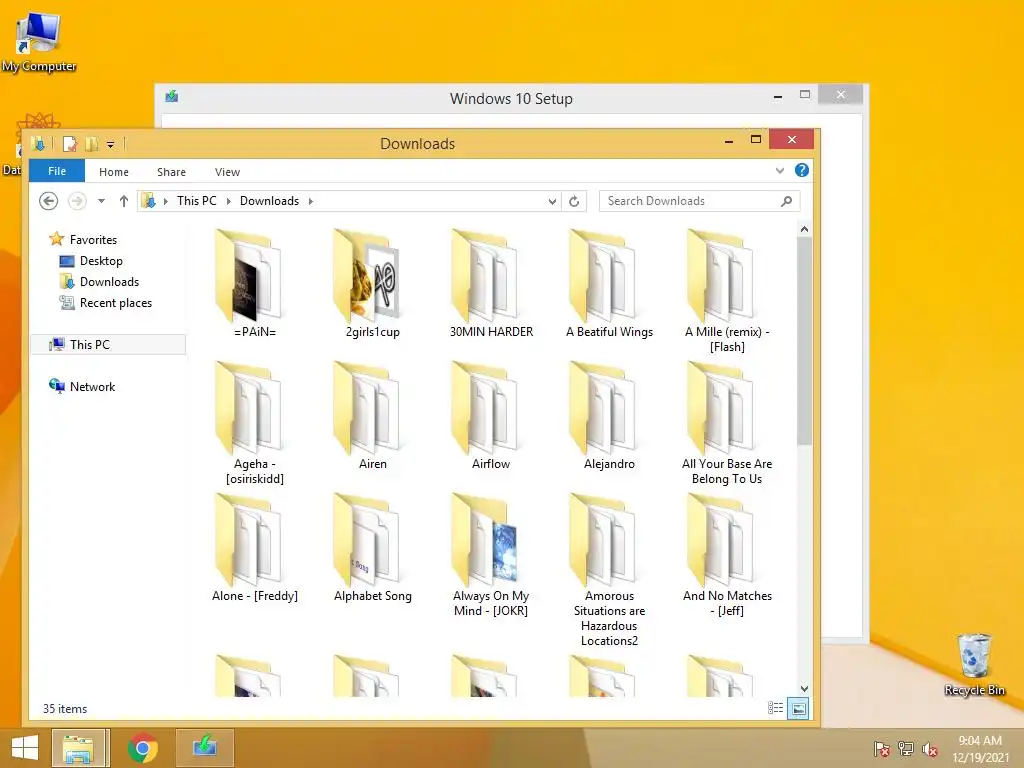1024x768 pixels.
Task: Click the vertical scrollbar thumb
Action: coord(804,342)
